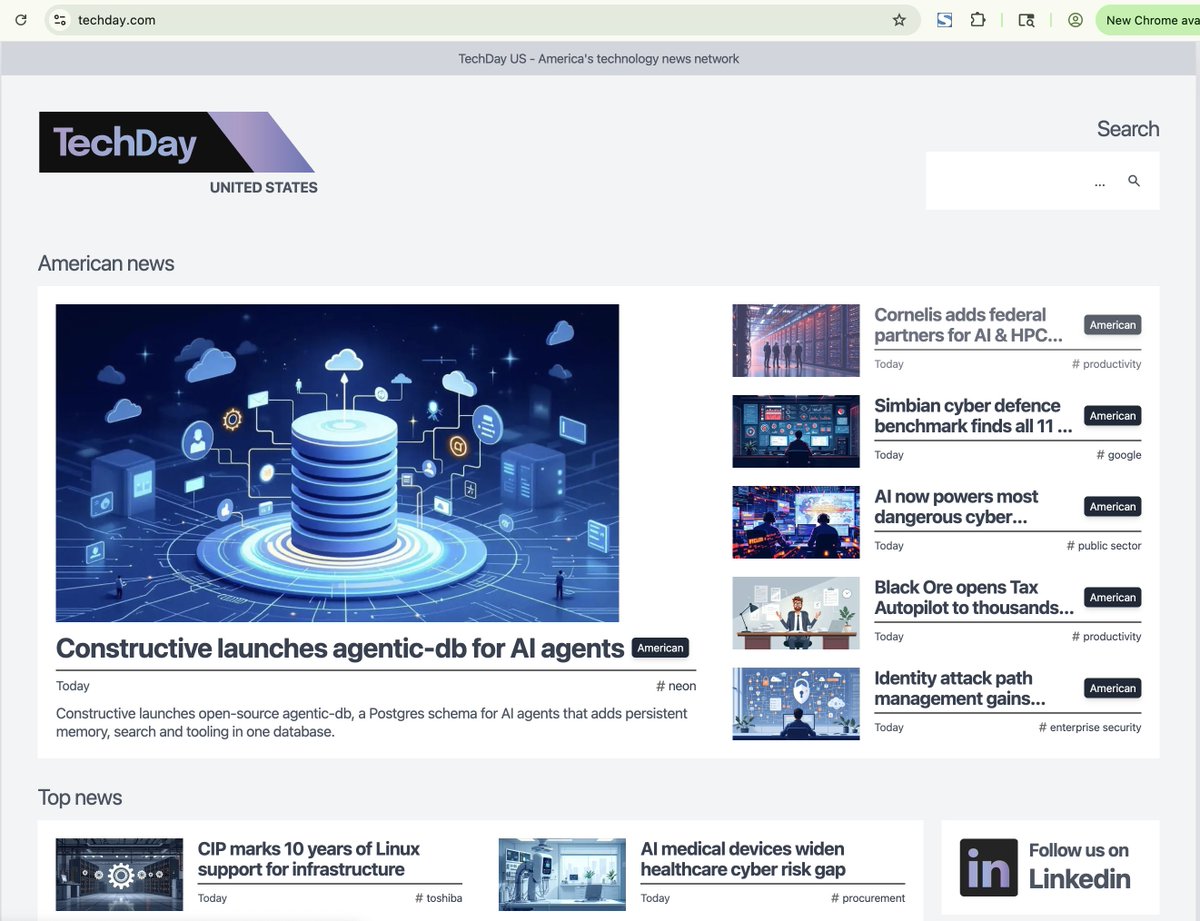Open the # enterprise security tag
Screen dimensions: 1200x921
[1089, 728]
